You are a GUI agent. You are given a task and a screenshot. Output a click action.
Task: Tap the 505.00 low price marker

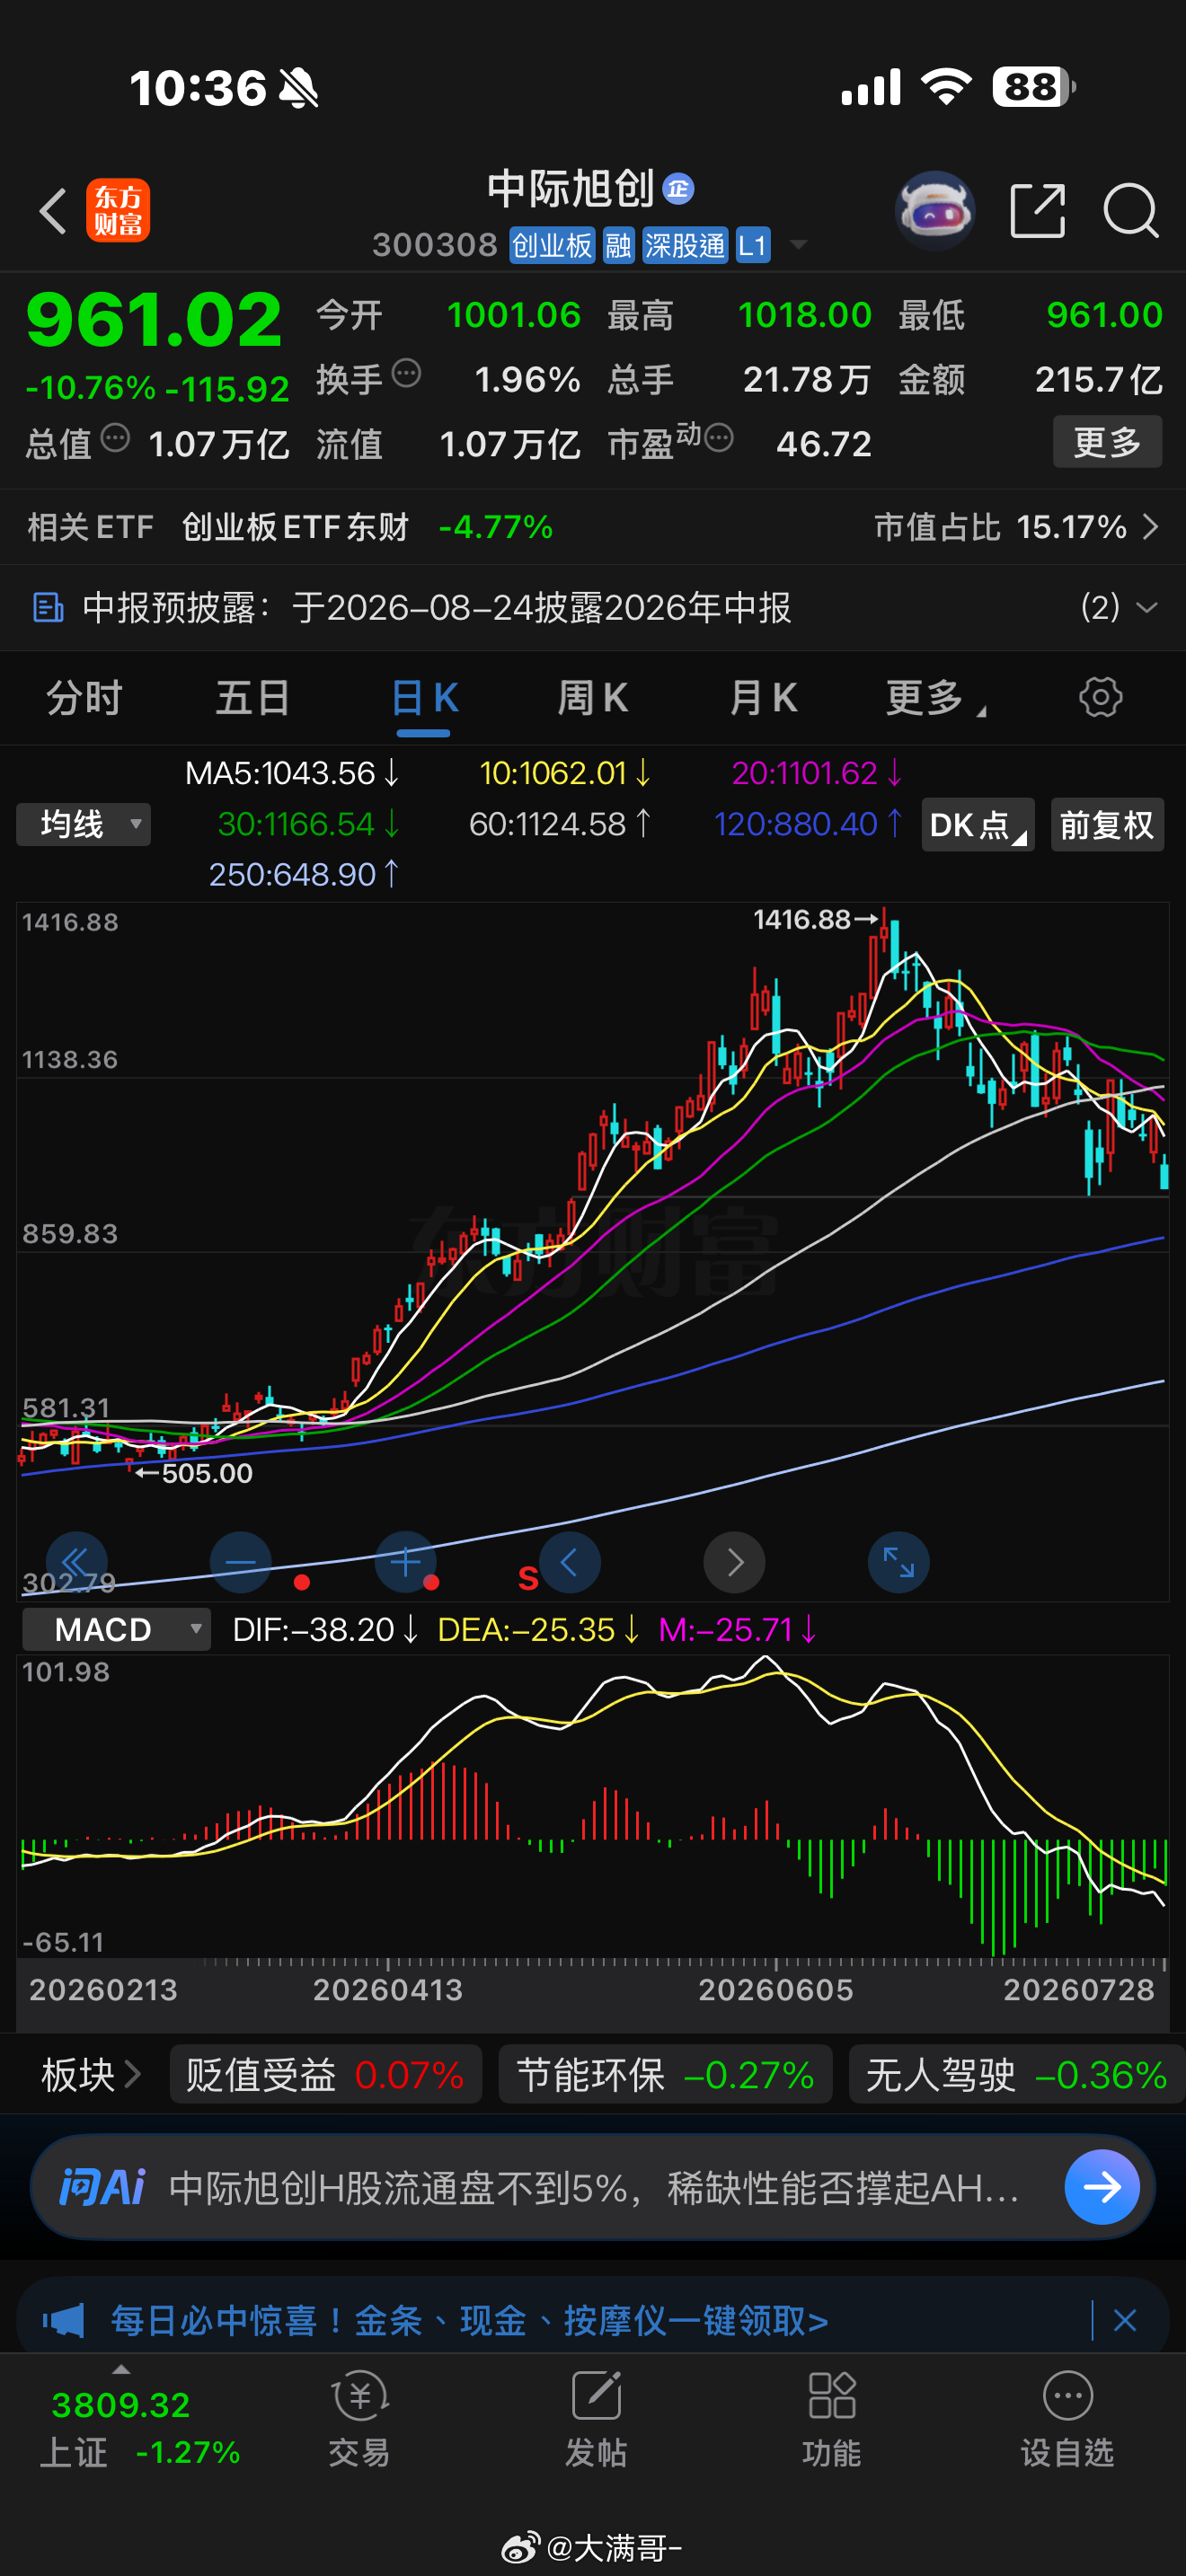point(194,1472)
